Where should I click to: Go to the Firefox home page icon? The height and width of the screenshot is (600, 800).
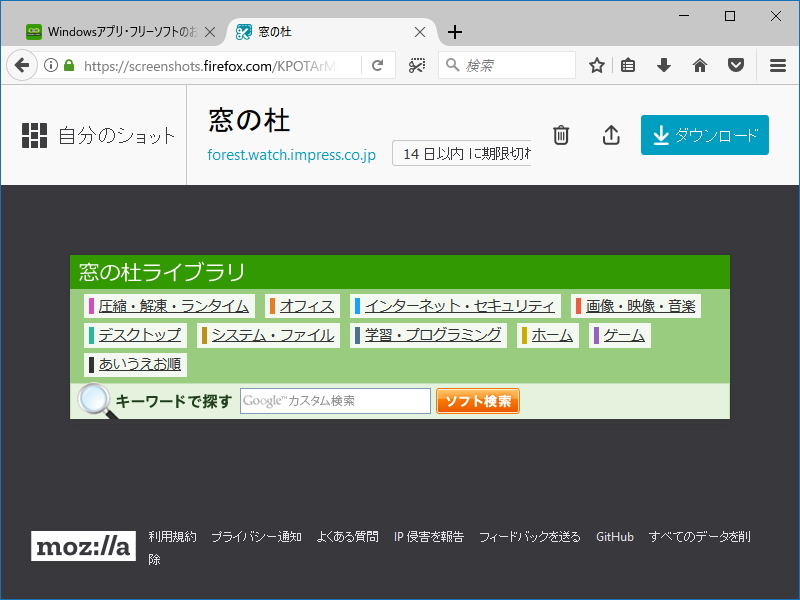(x=699, y=65)
